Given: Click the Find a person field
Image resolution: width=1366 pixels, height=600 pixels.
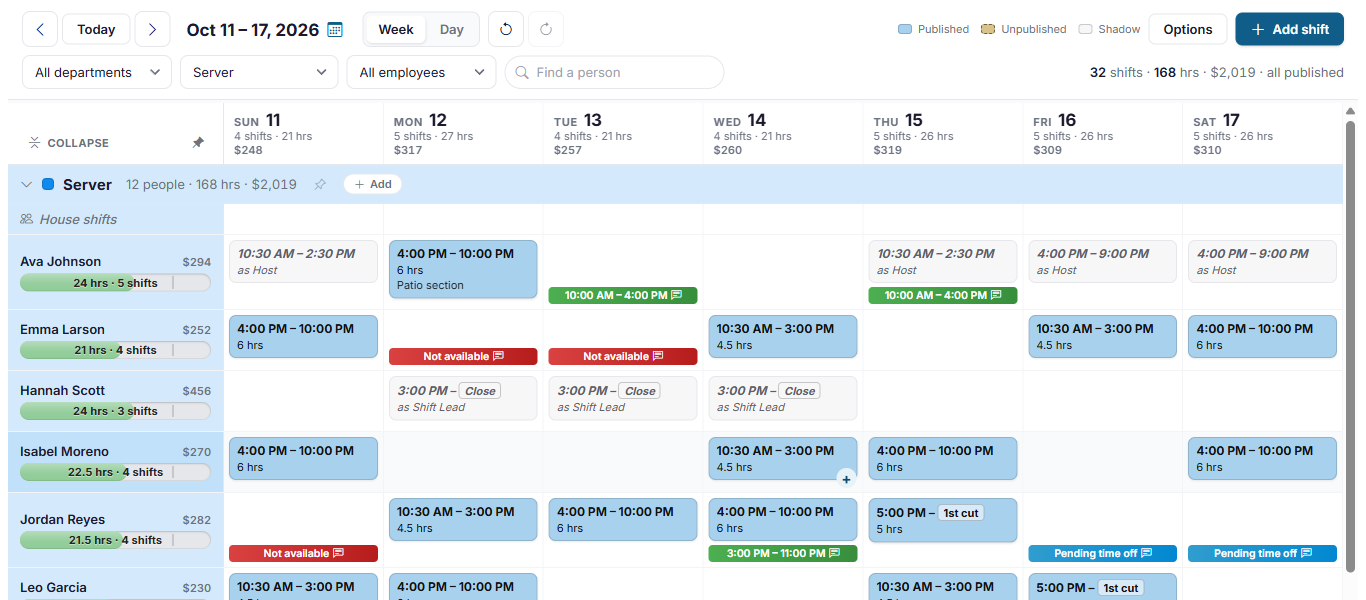Looking at the screenshot, I should [x=614, y=72].
